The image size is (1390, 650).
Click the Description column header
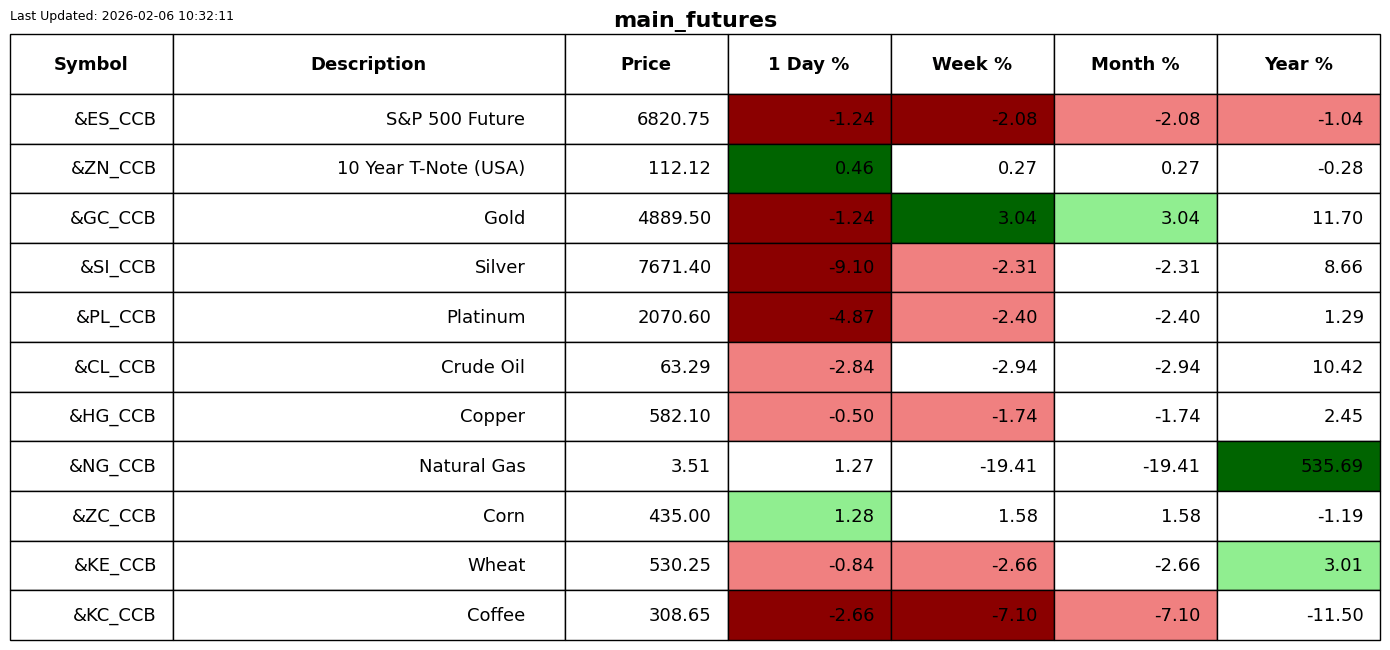[368, 64]
